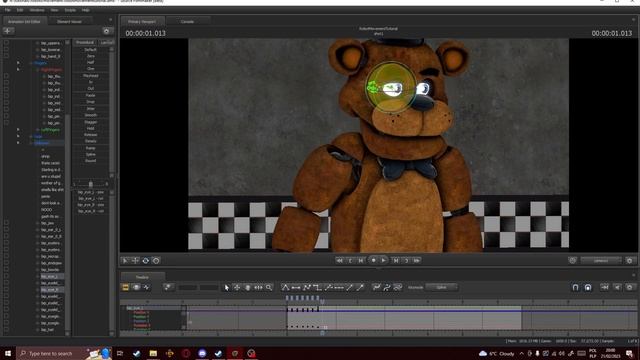640x360 pixels.
Task: Add a new animation set
Action: pos(8,31)
